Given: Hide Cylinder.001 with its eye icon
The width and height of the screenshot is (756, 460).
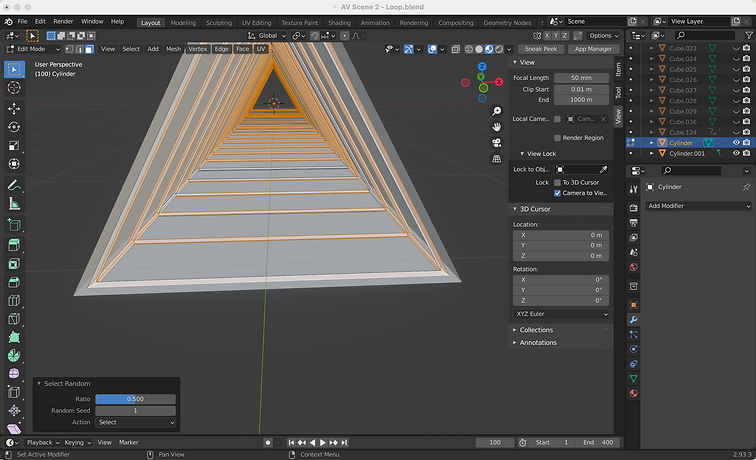Looking at the screenshot, I should (736, 153).
